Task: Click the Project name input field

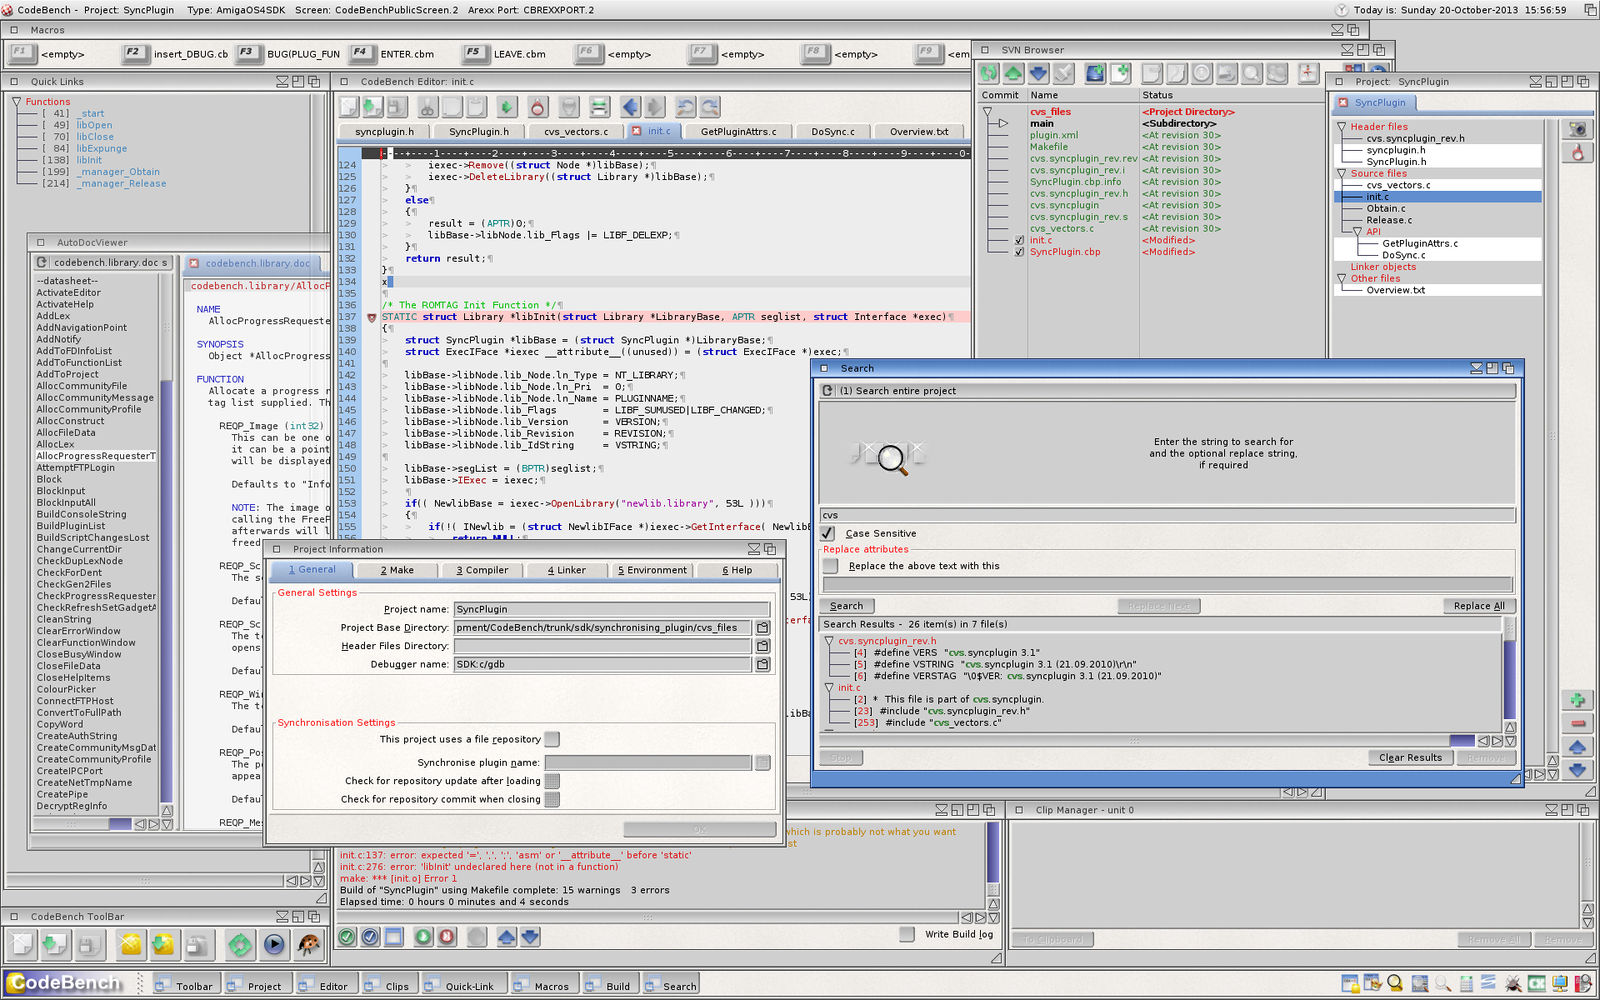Action: tap(611, 609)
